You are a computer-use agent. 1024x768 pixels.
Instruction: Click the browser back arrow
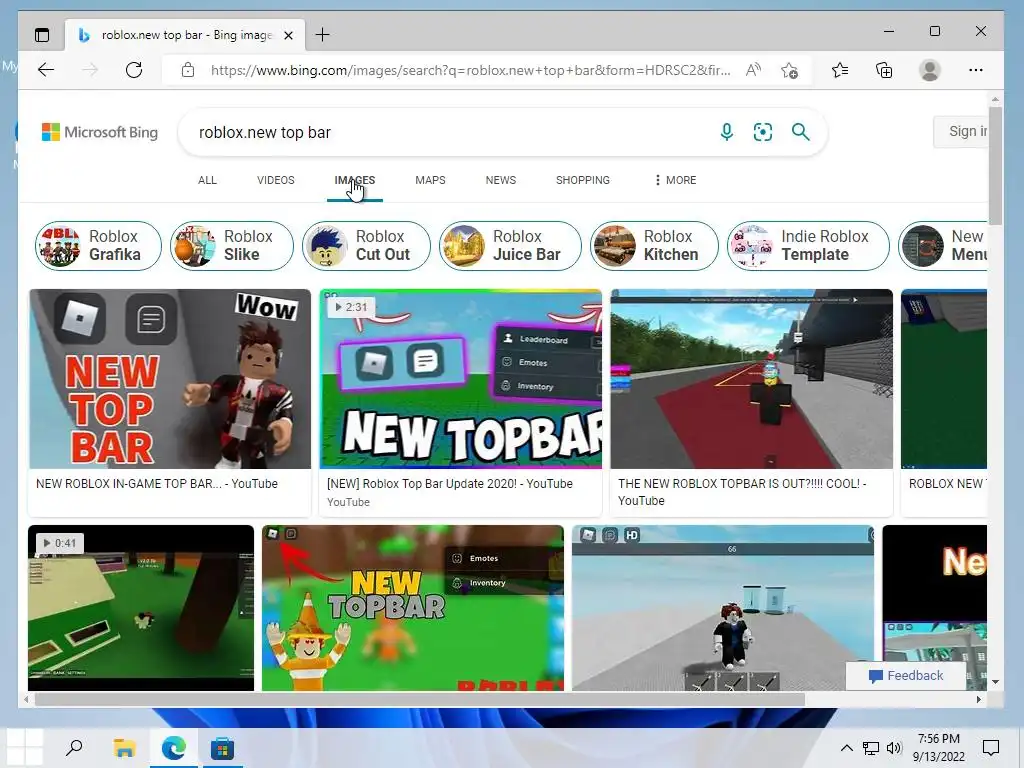(x=46, y=70)
